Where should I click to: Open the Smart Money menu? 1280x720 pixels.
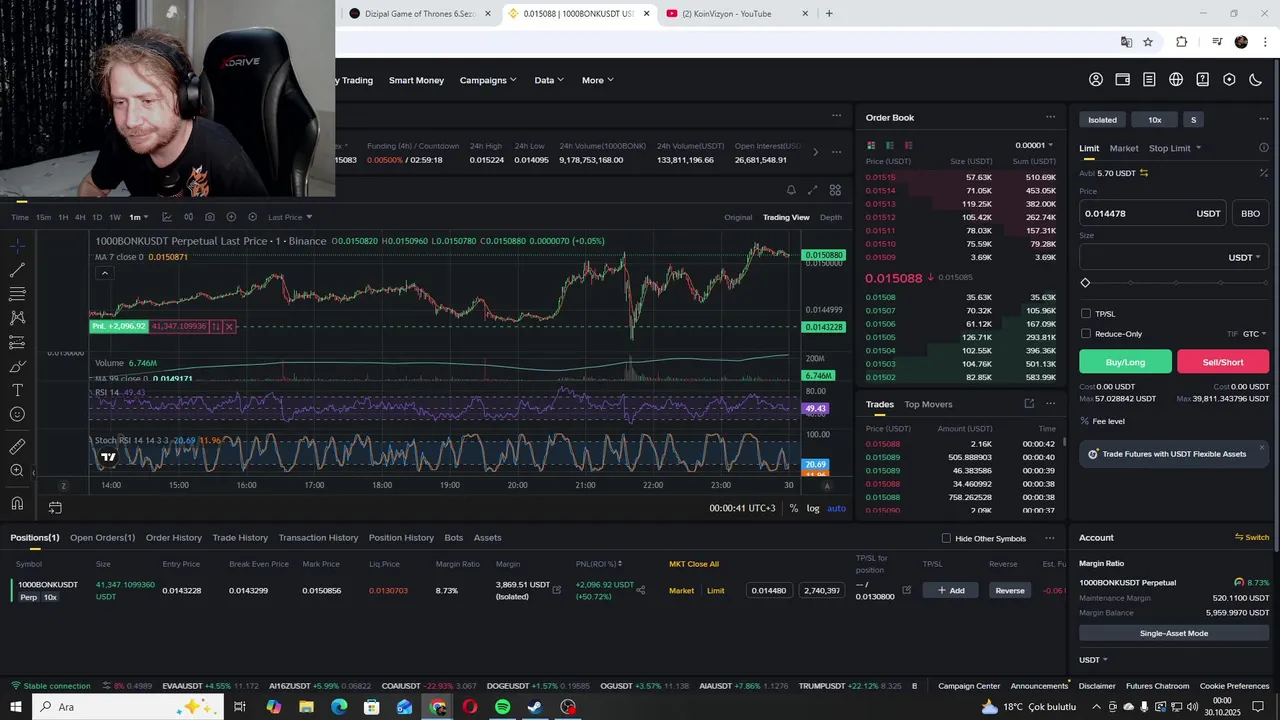[416, 80]
